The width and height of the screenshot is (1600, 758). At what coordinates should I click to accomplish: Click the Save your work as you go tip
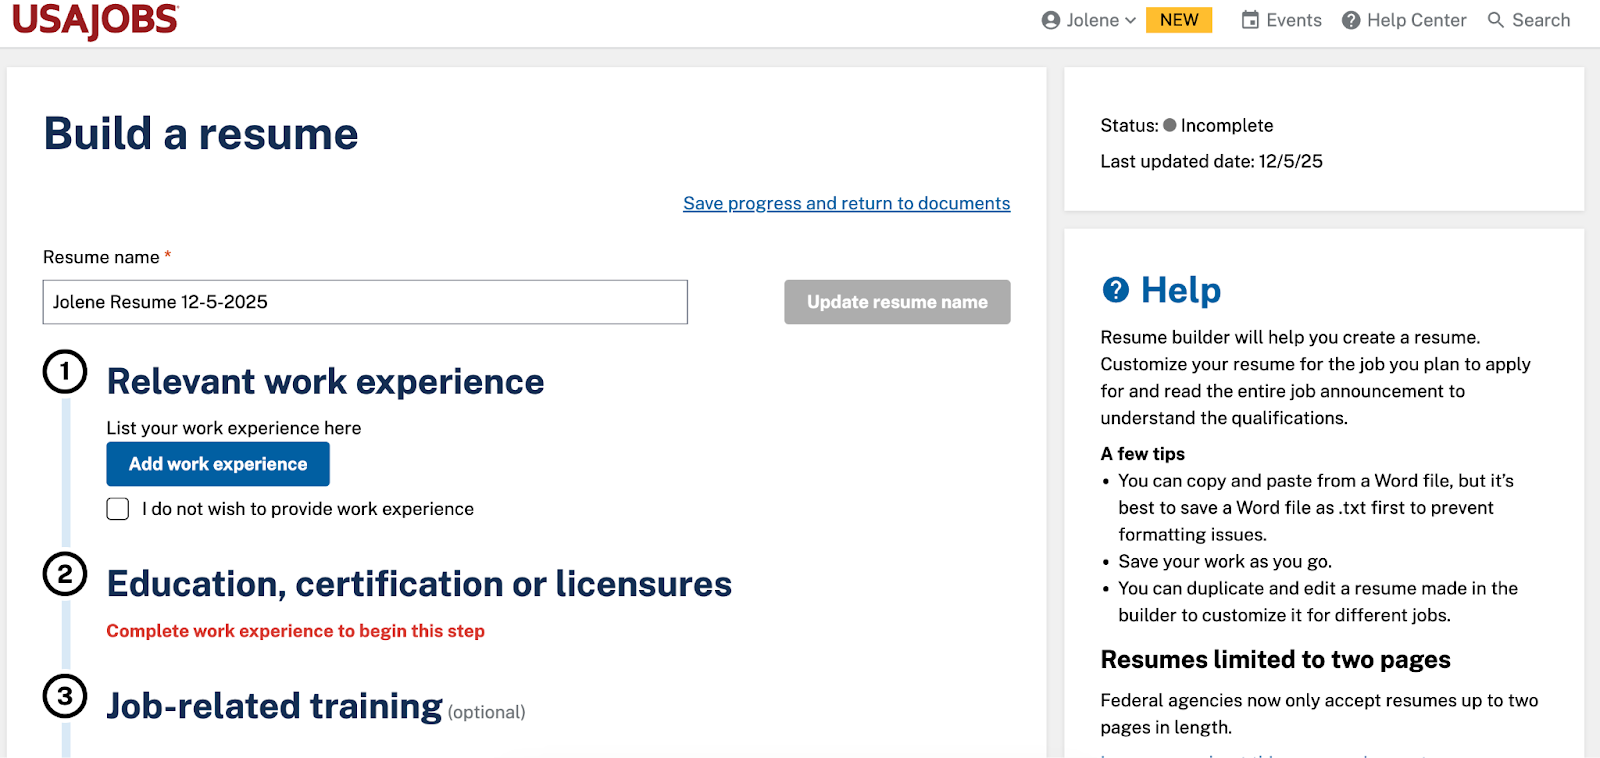point(1225,562)
